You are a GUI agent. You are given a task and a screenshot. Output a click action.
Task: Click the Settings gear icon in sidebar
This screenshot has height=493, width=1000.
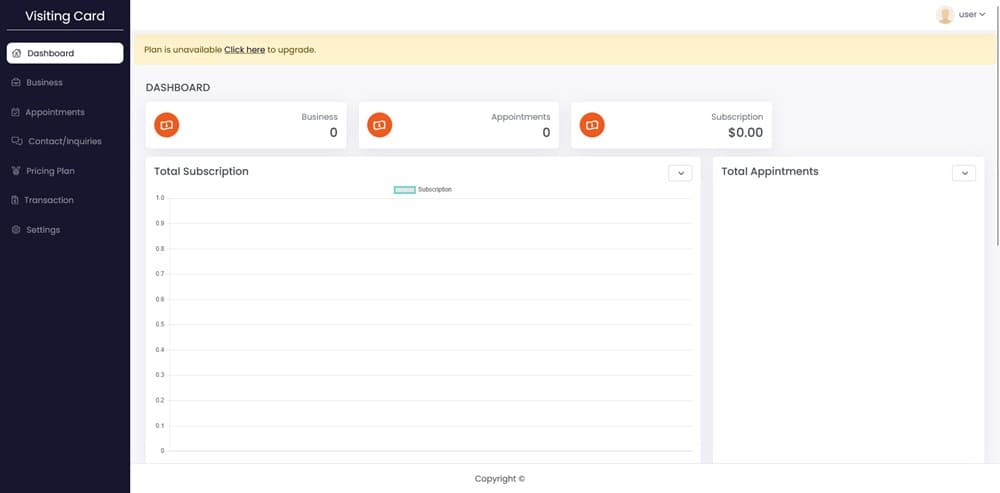[16, 230]
